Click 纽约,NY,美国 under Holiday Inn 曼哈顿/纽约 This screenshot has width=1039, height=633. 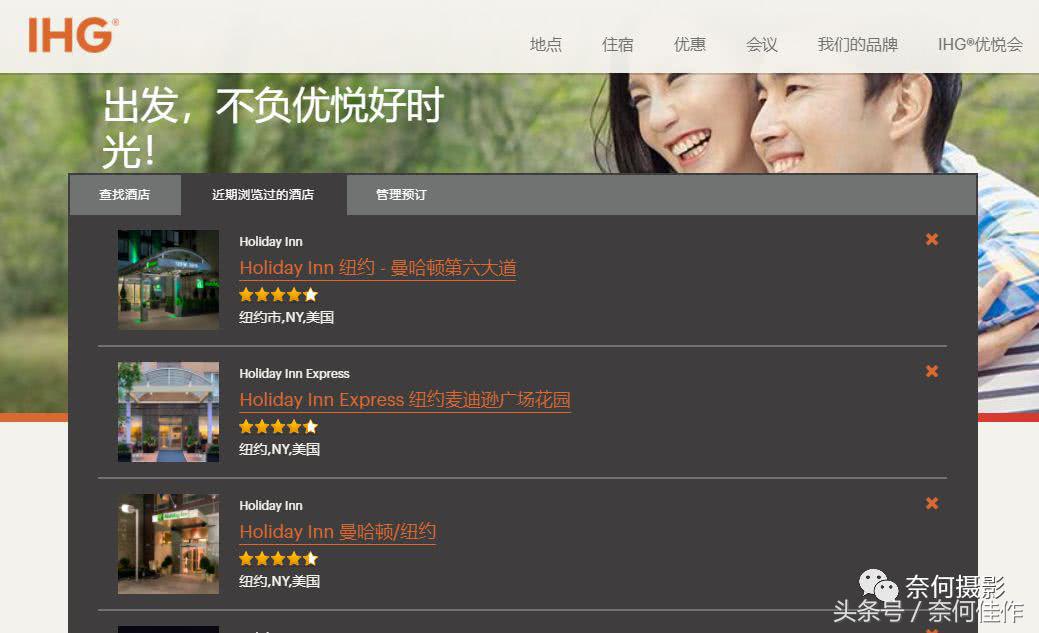point(280,581)
